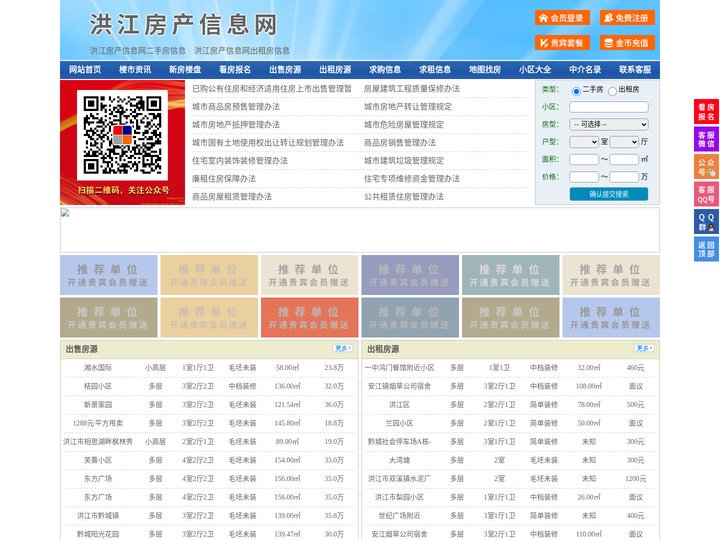720x540 pixels.
Task: Open the 大湾塘 rental listing
Action: click(399, 460)
